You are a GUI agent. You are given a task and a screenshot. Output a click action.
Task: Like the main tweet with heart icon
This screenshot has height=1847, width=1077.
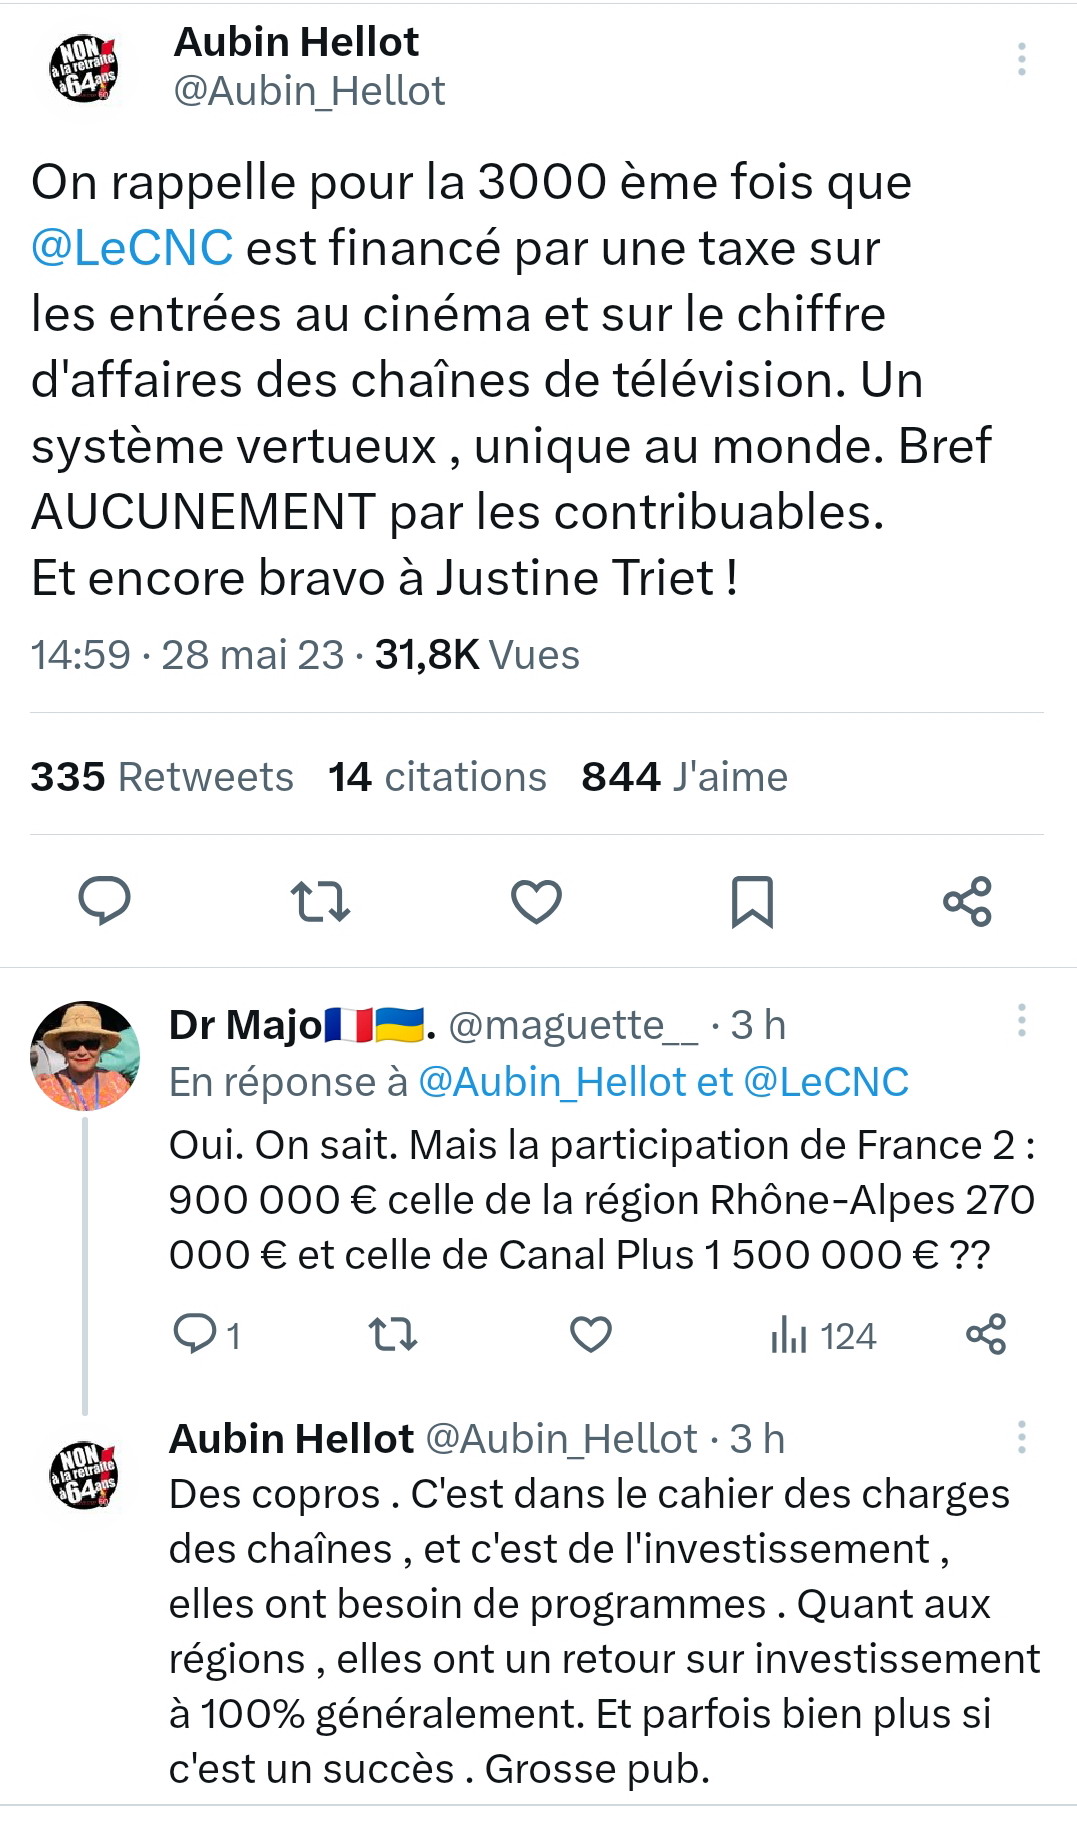[x=536, y=901]
